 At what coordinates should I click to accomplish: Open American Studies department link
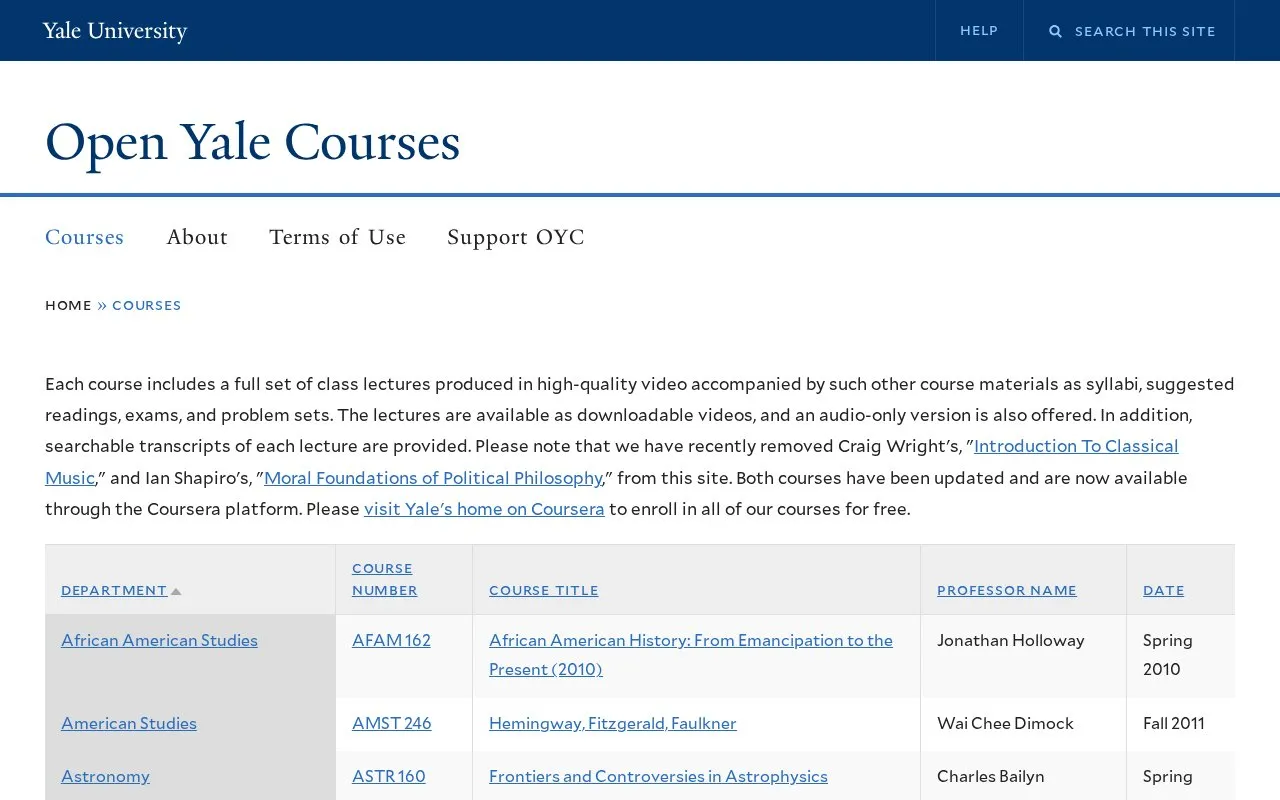click(129, 723)
